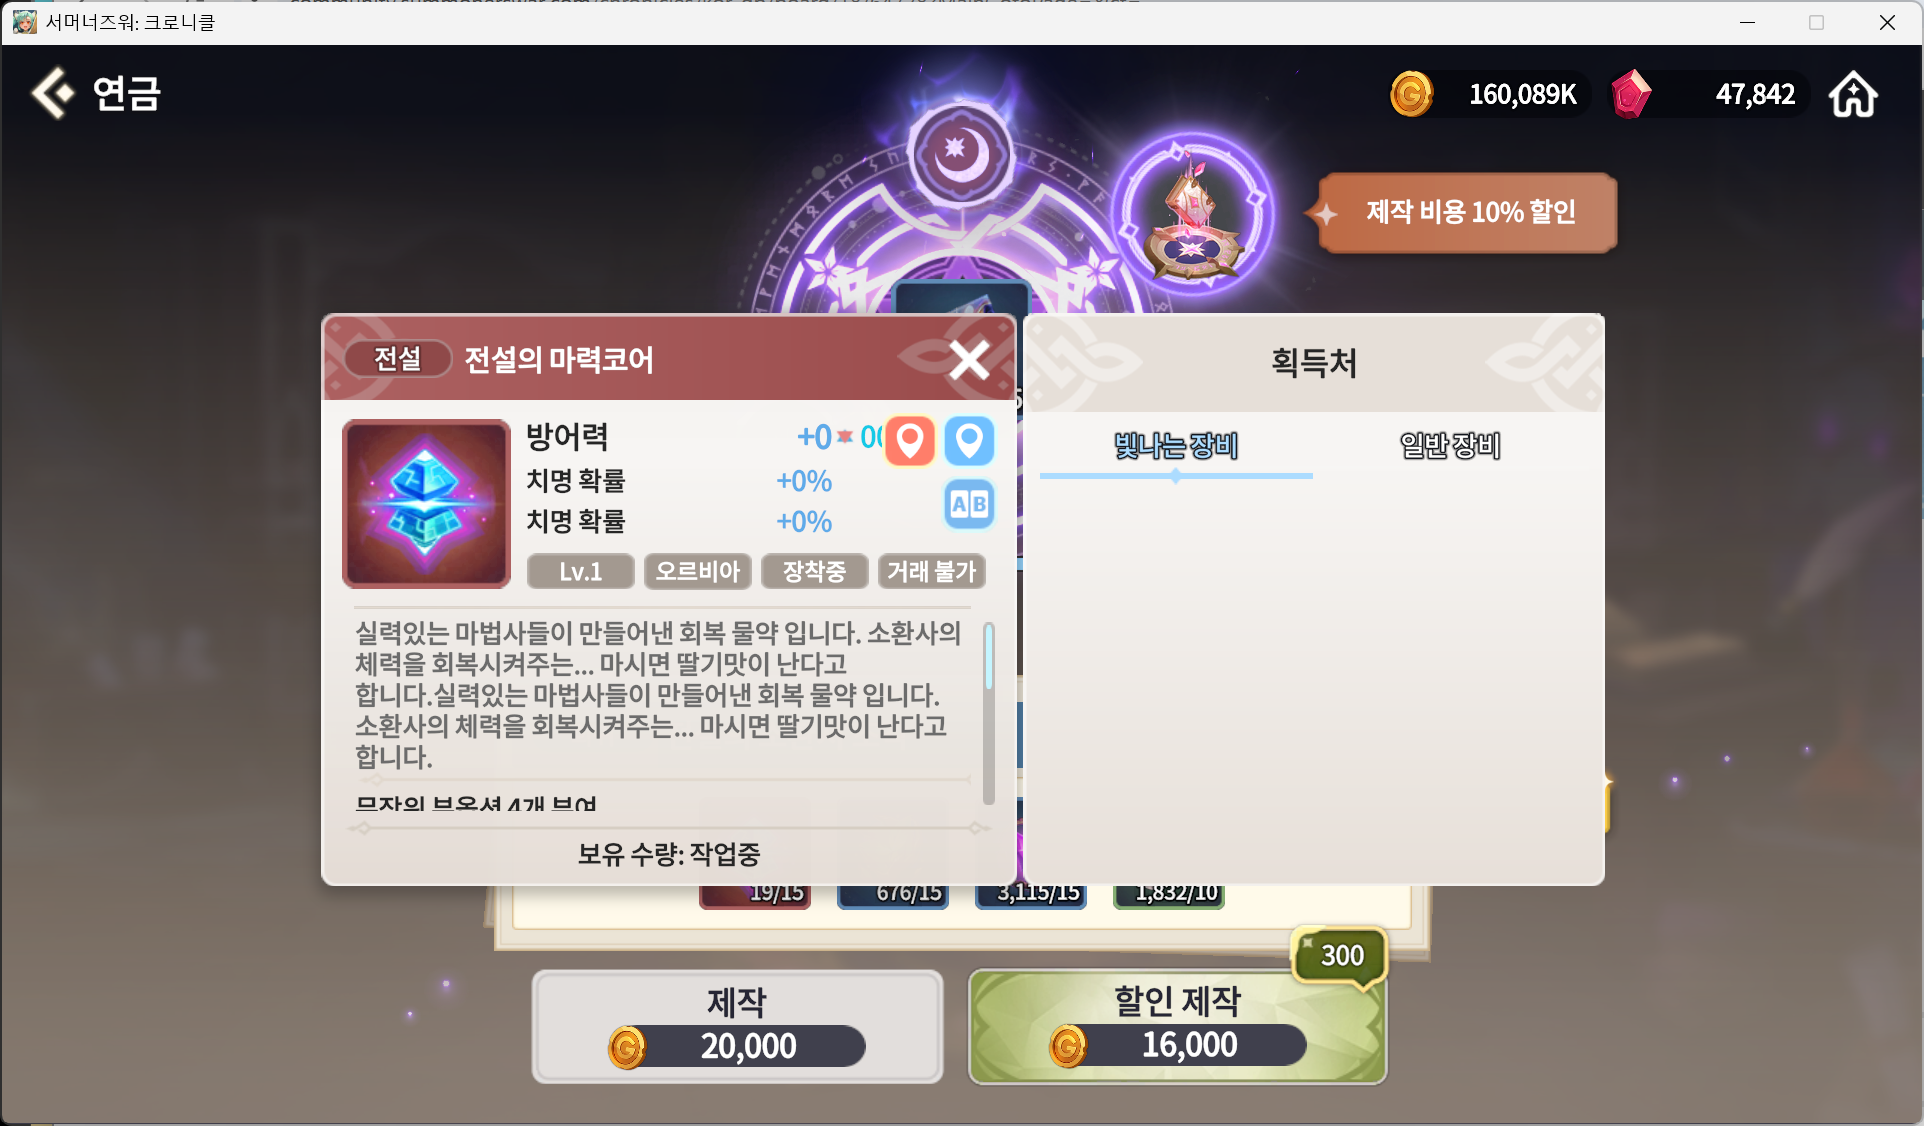Open the home icon at top right
The image size is (1924, 1126).
1853,94
